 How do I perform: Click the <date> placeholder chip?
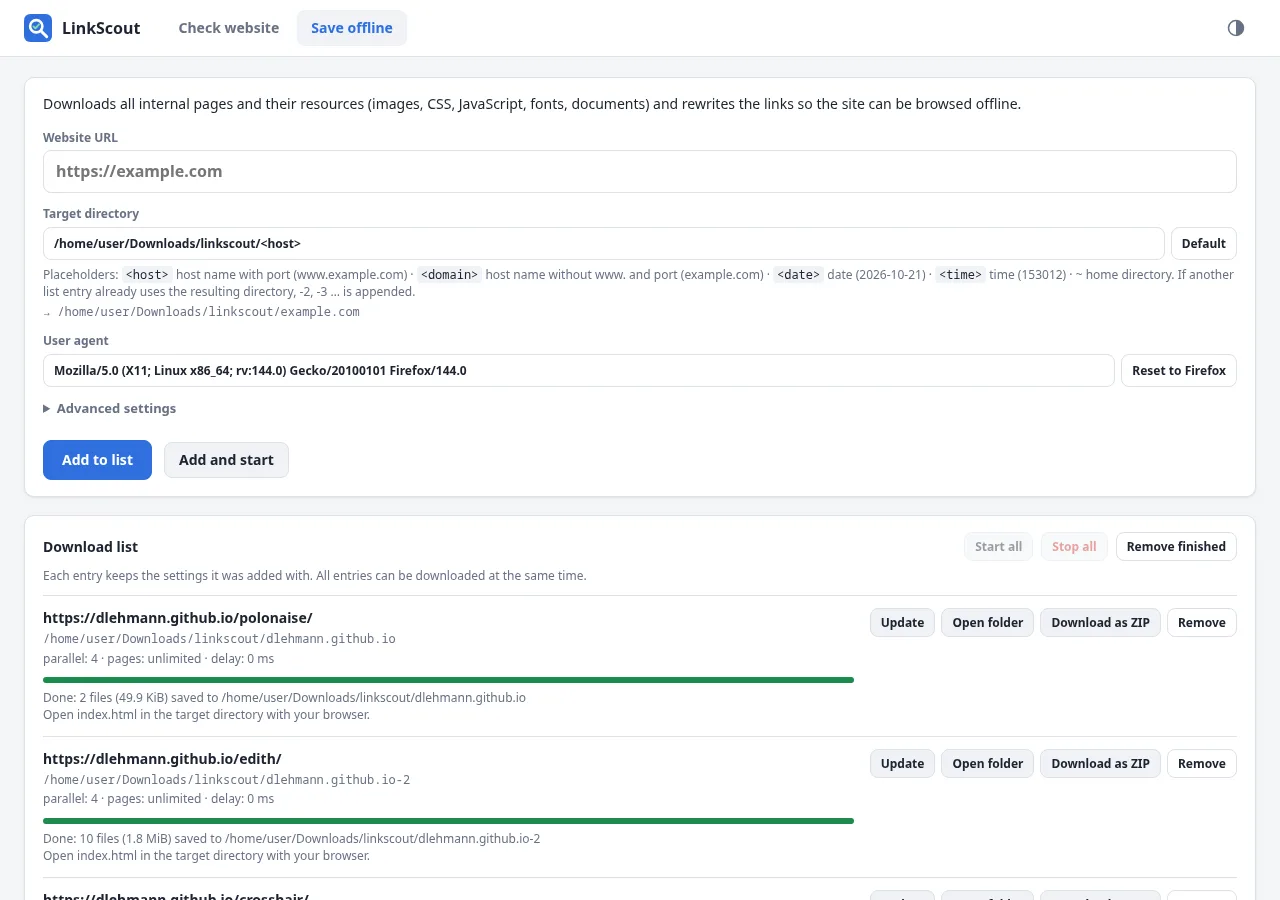tap(798, 275)
